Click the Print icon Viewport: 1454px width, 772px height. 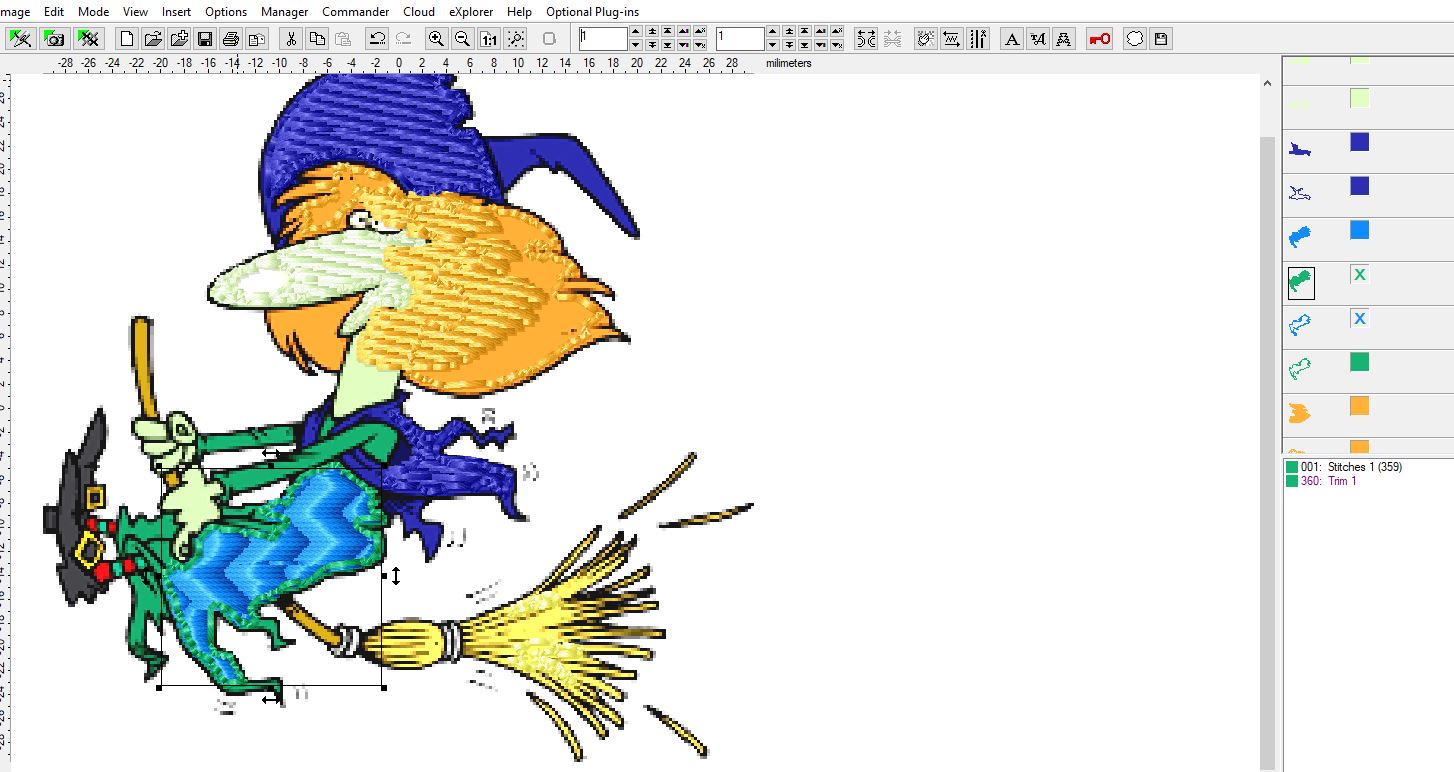(231, 39)
